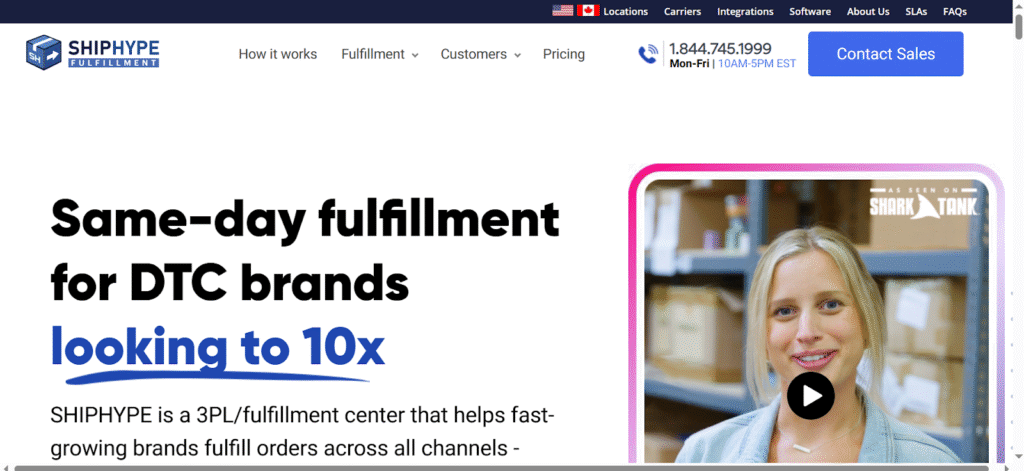
Task: Click the phone call icon
Action: (x=648, y=54)
